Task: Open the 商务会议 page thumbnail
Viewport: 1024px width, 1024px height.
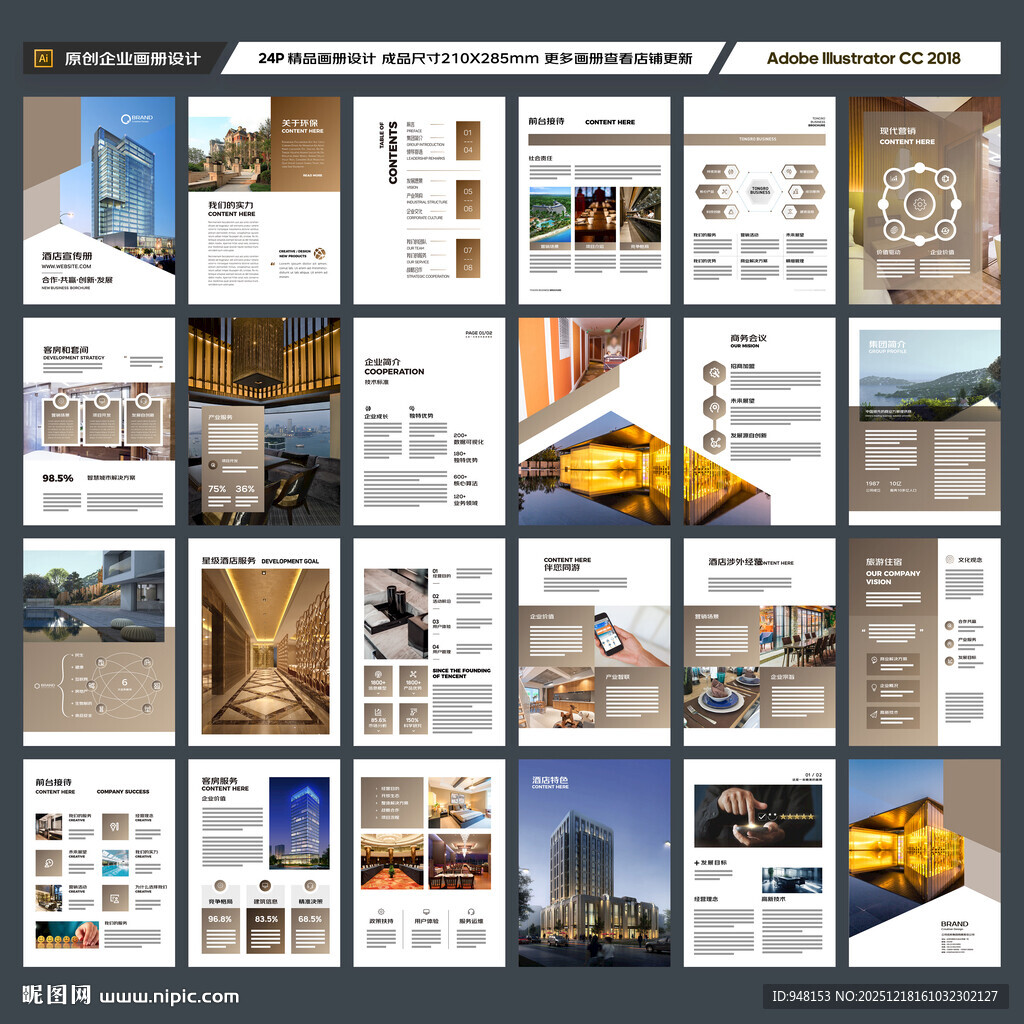Action: [x=760, y=421]
